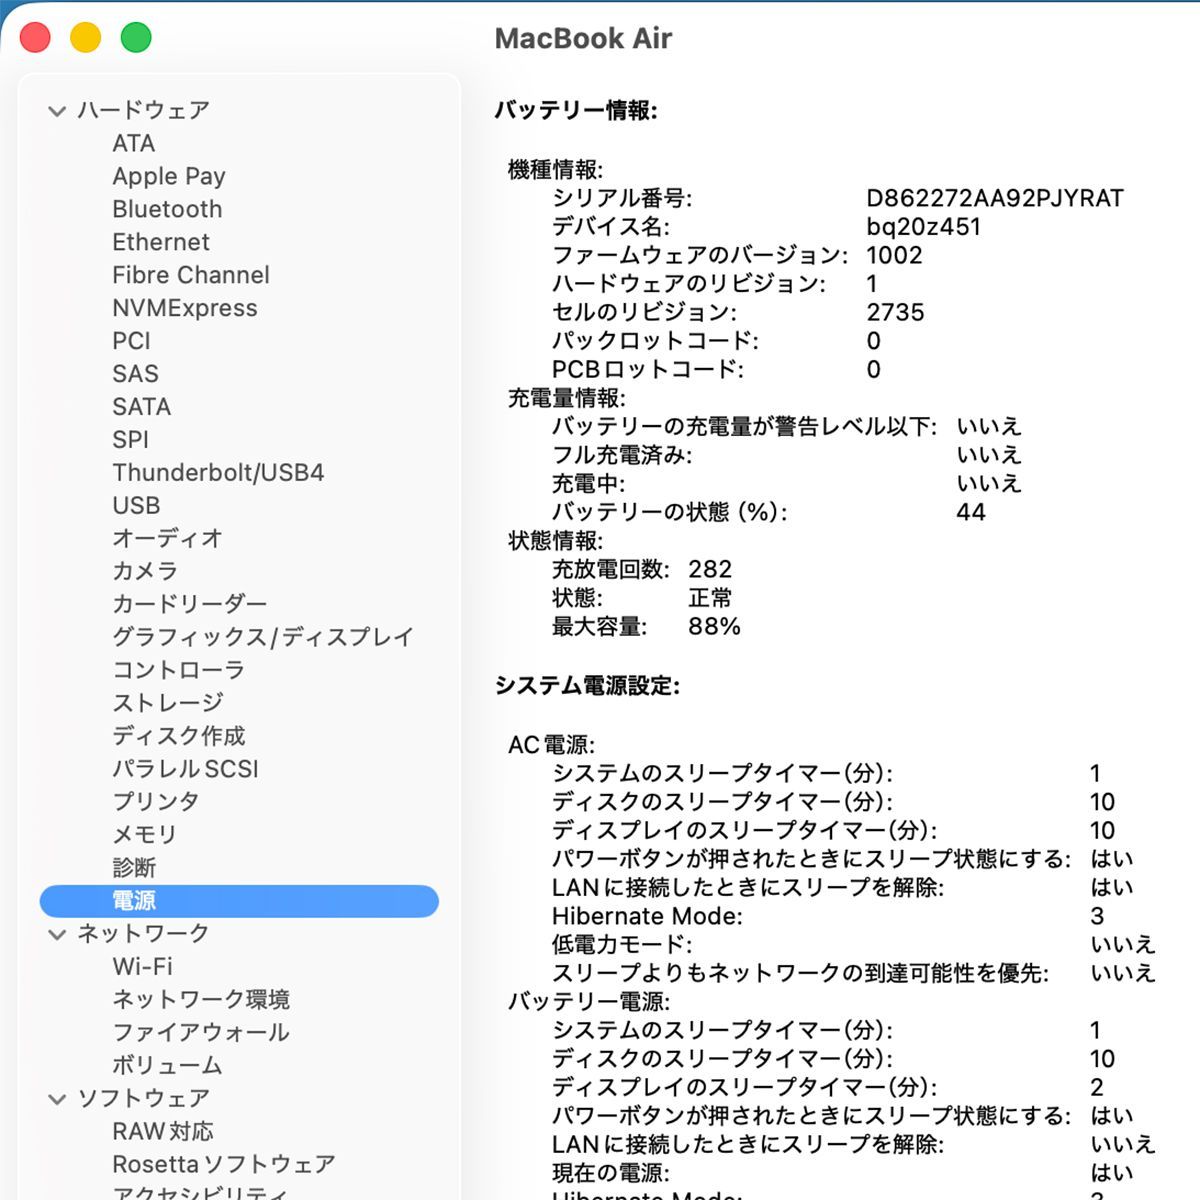
Task: Click serial number D862272AA92PJYRAT
Action: [995, 198]
